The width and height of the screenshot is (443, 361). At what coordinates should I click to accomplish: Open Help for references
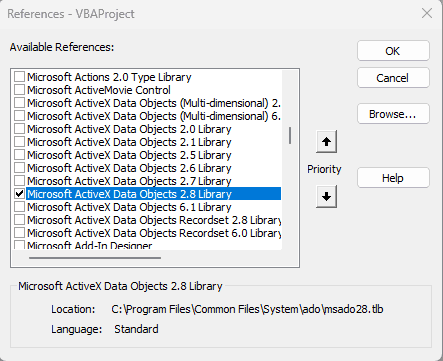coord(393,178)
